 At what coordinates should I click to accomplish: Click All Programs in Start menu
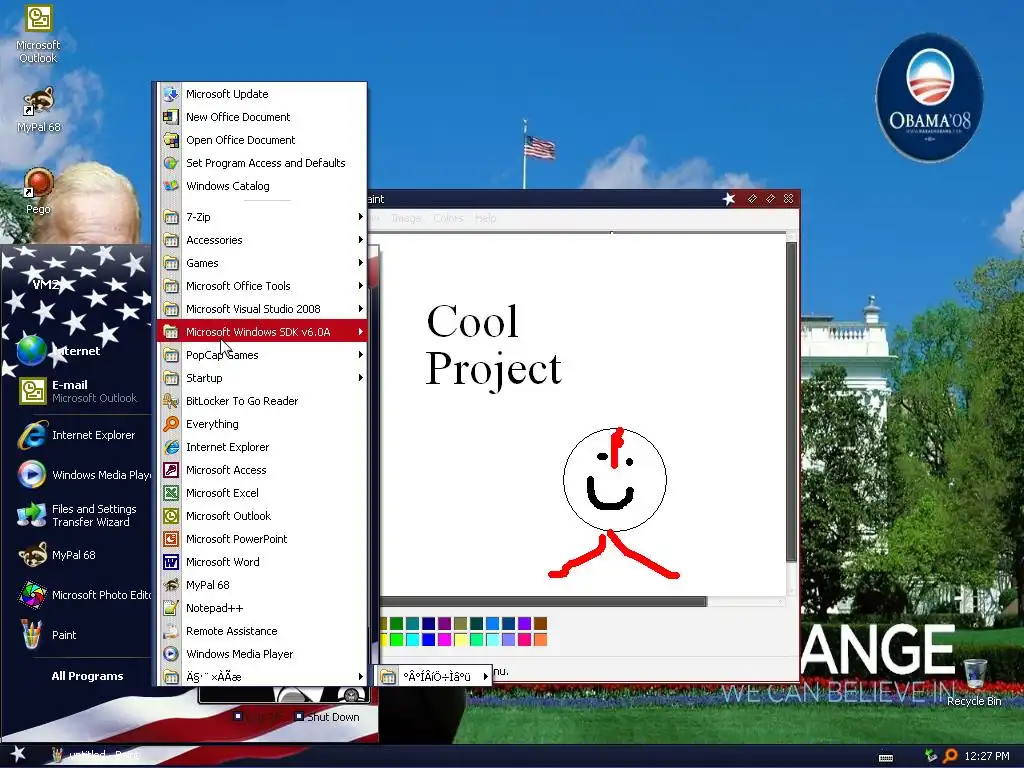tap(88, 676)
